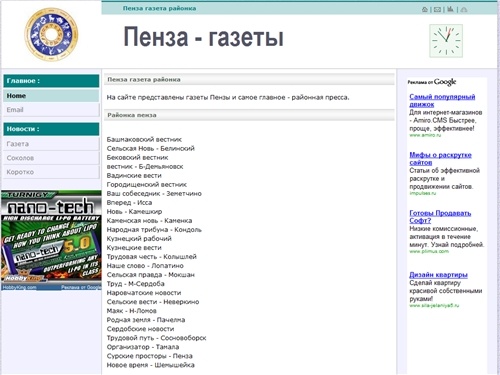
Task: Click the Пенза - газеты page title
Action: click(203, 37)
